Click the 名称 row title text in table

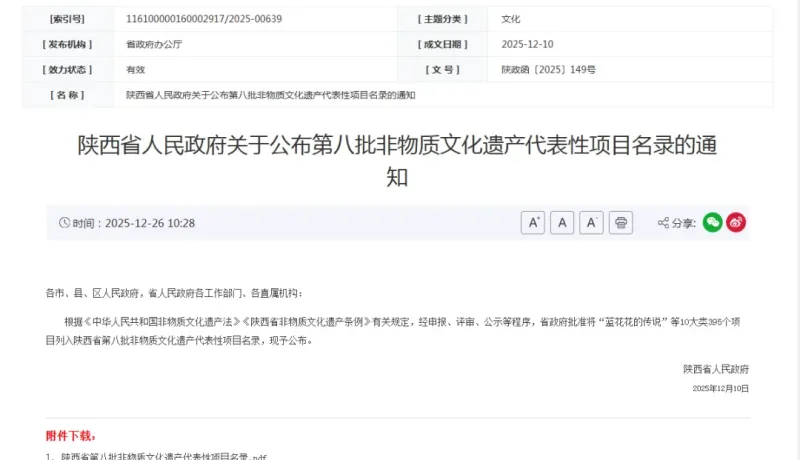click(270, 95)
